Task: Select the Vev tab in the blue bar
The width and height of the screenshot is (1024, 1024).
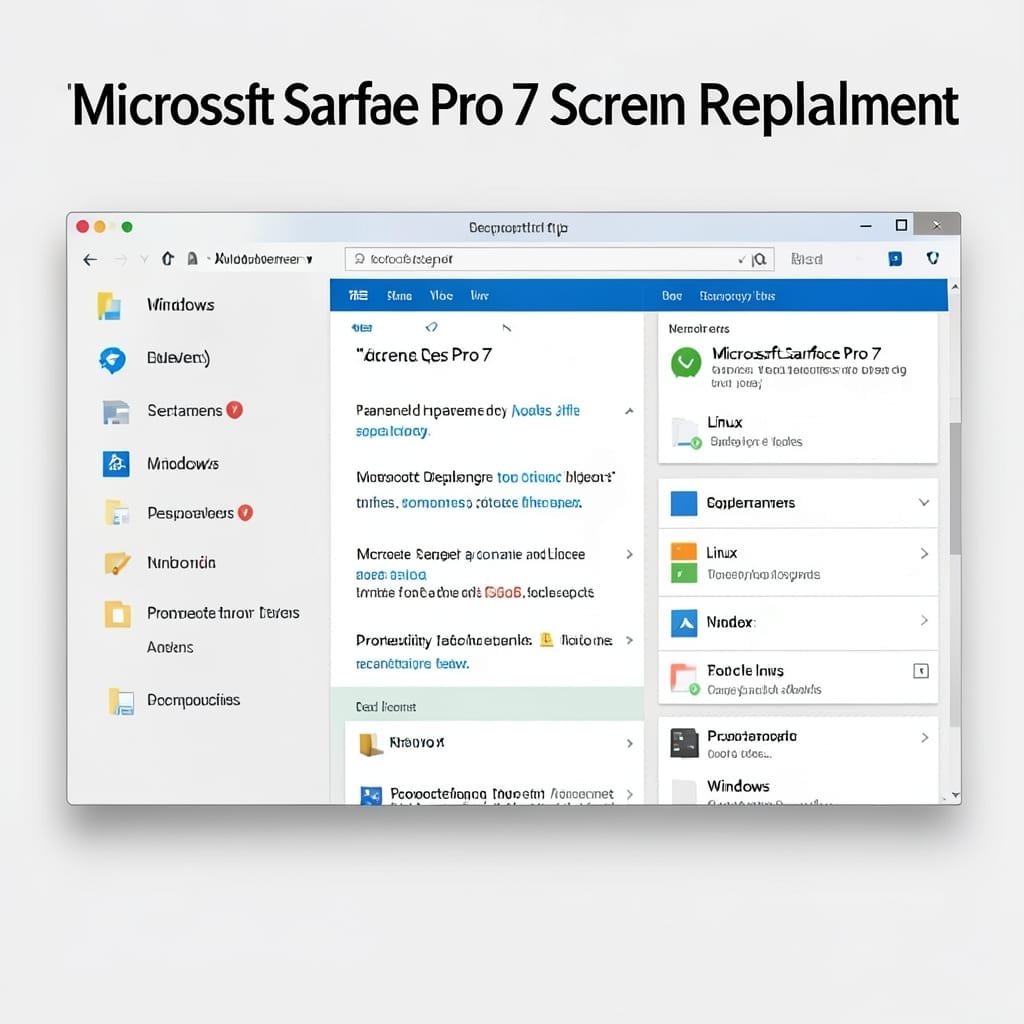Action: pyautogui.click(x=479, y=296)
